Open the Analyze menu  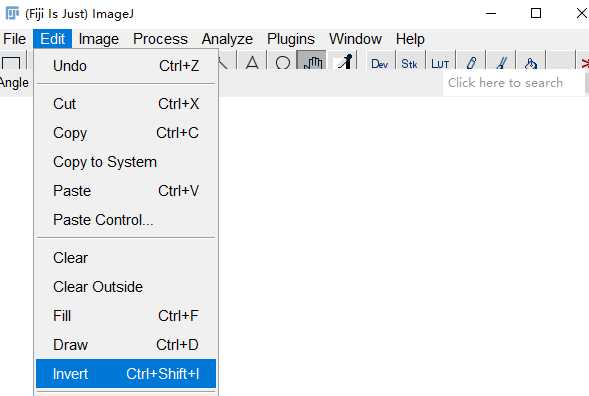(x=227, y=39)
